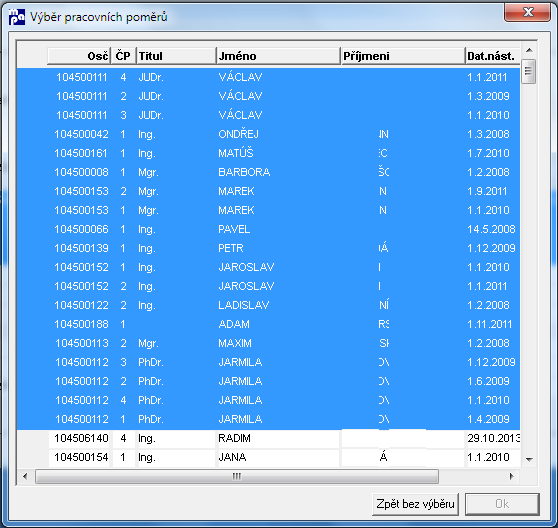The width and height of the screenshot is (558, 528).
Task: Close the Výběr pracovních poměrů dialog
Action: [x=527, y=12]
